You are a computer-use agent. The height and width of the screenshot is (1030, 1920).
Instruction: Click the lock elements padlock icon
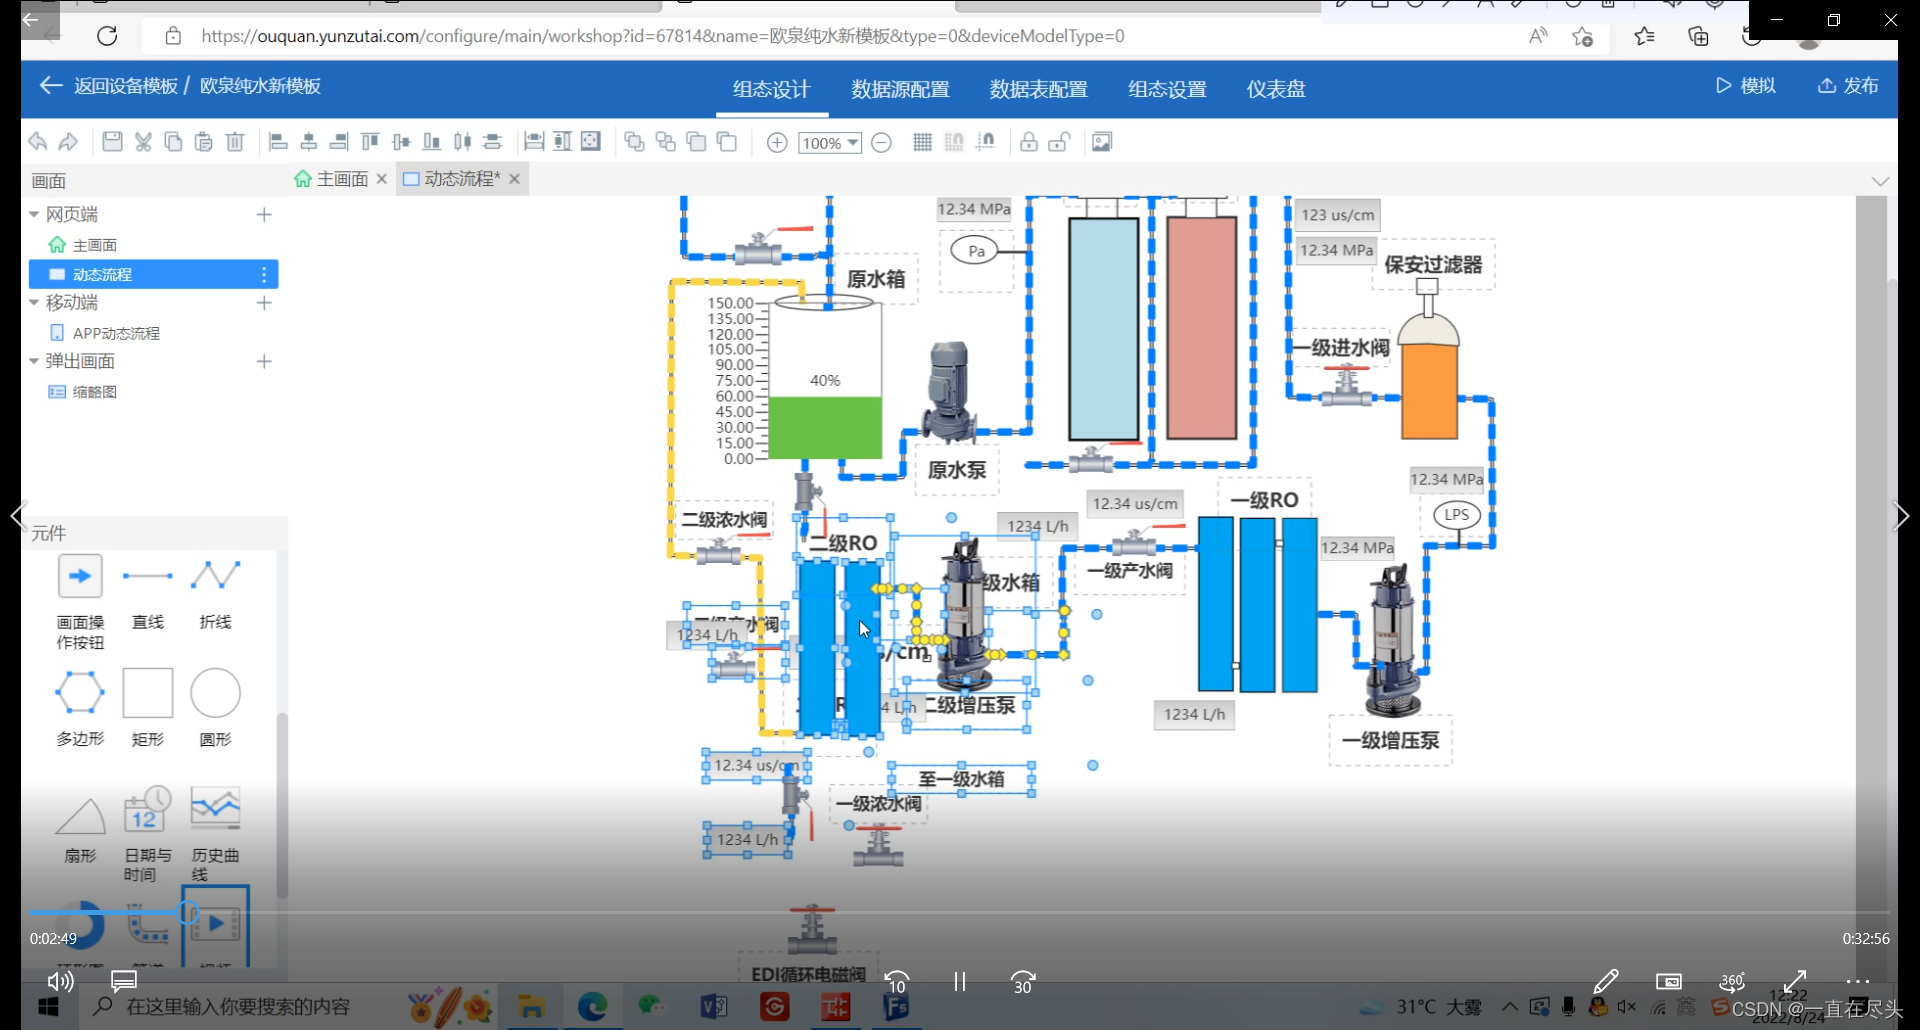[1028, 142]
